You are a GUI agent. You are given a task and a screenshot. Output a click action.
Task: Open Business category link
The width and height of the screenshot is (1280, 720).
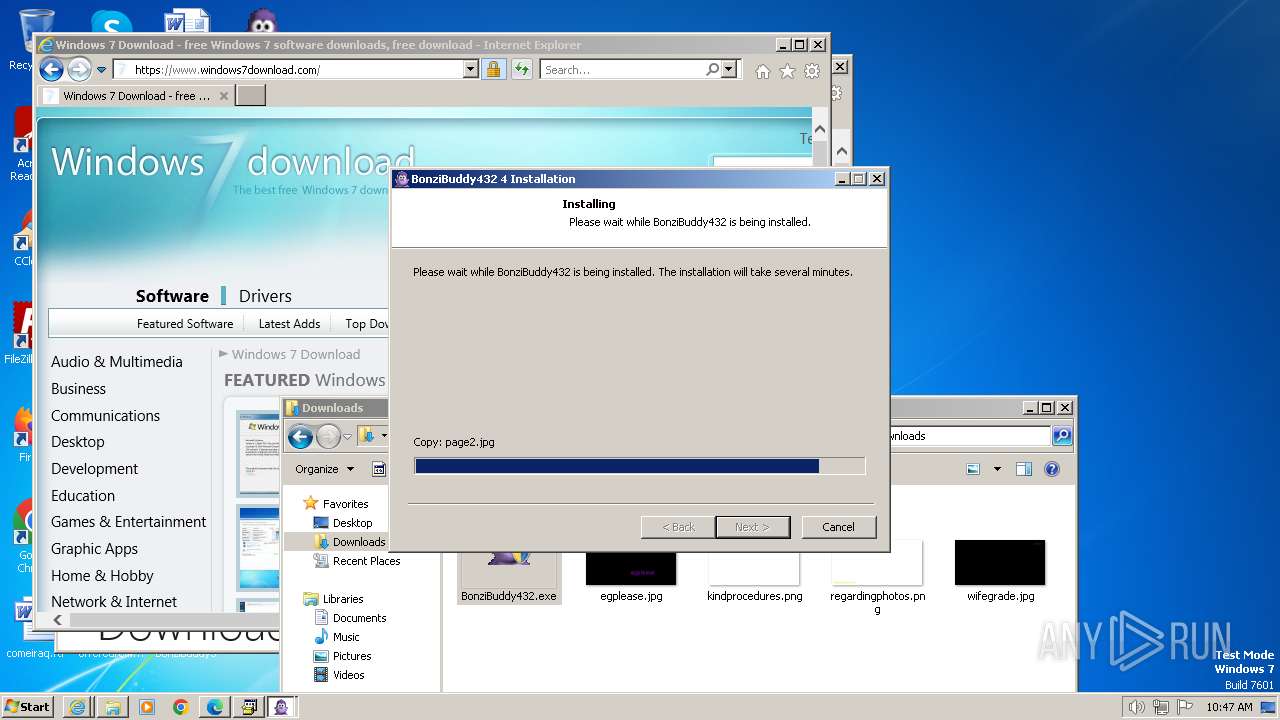(x=78, y=389)
